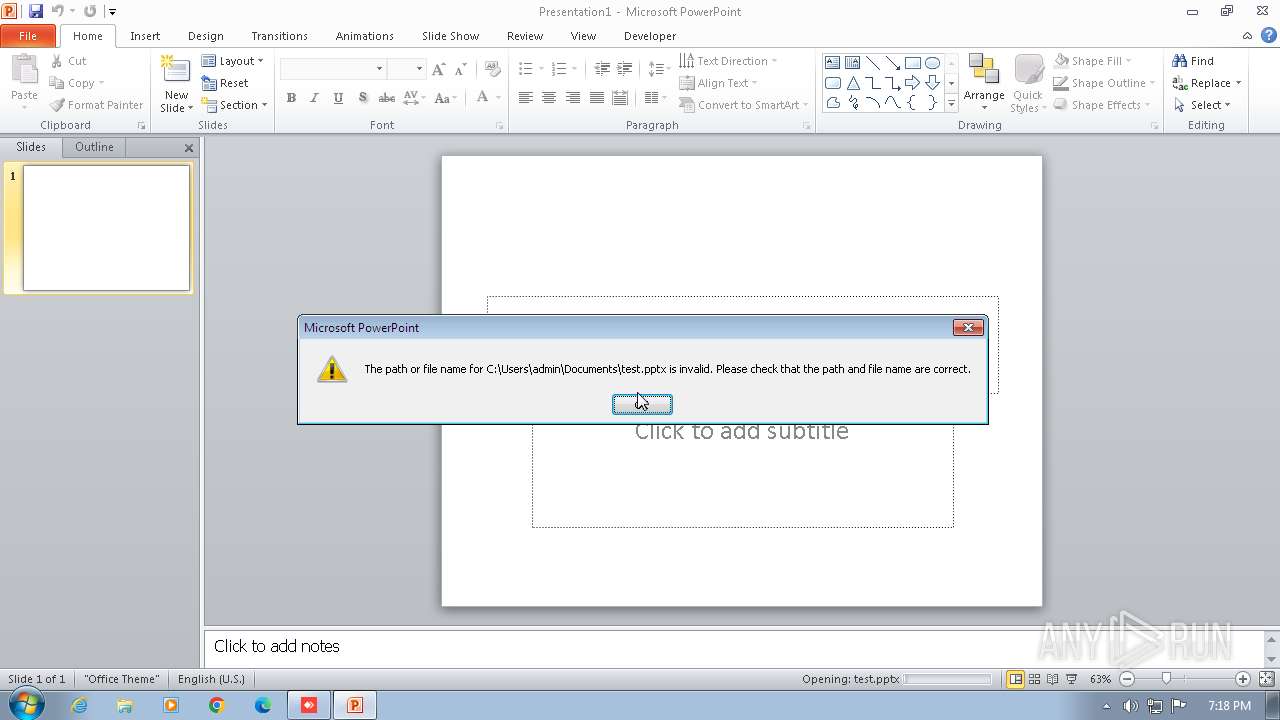Switch to the Outline pane tab
This screenshot has height=720, width=1280.
click(x=94, y=147)
